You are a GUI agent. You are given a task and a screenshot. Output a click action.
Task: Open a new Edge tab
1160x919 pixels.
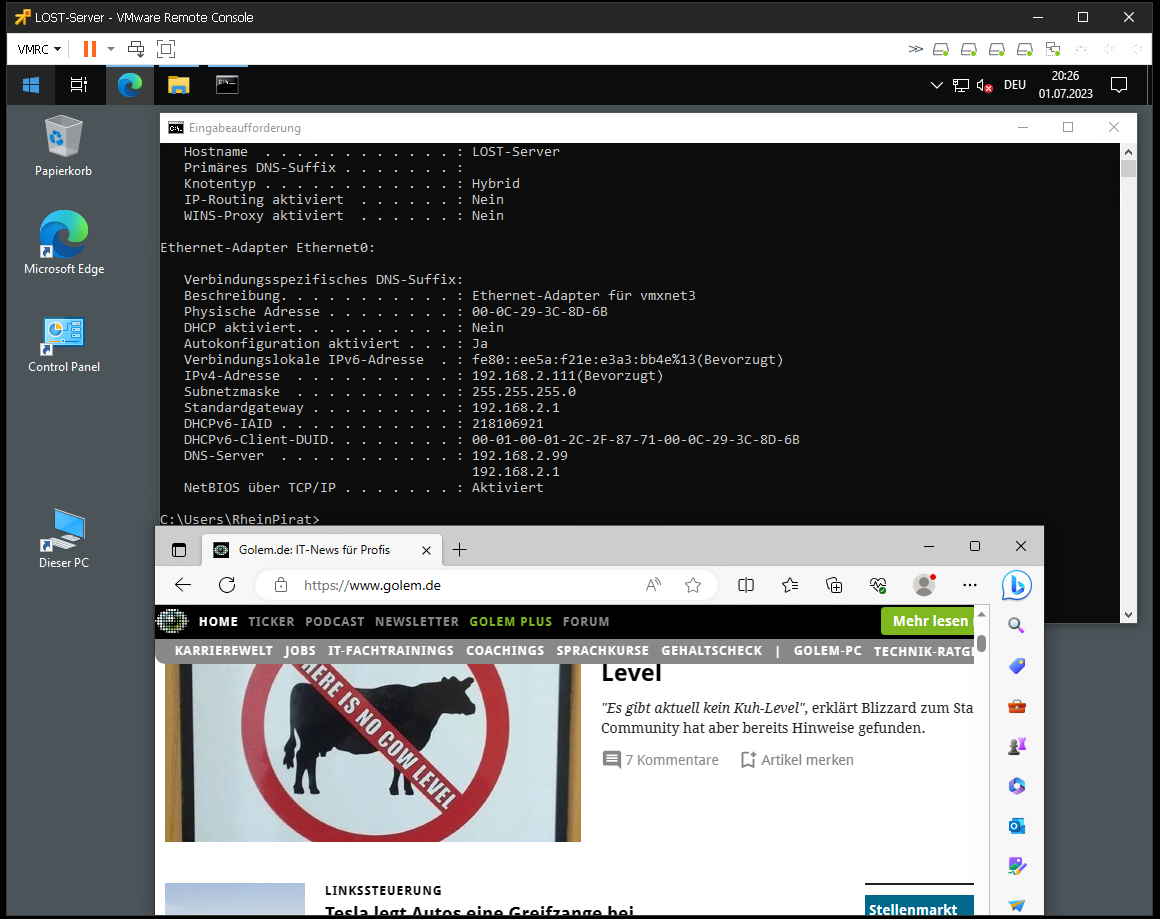coord(459,550)
